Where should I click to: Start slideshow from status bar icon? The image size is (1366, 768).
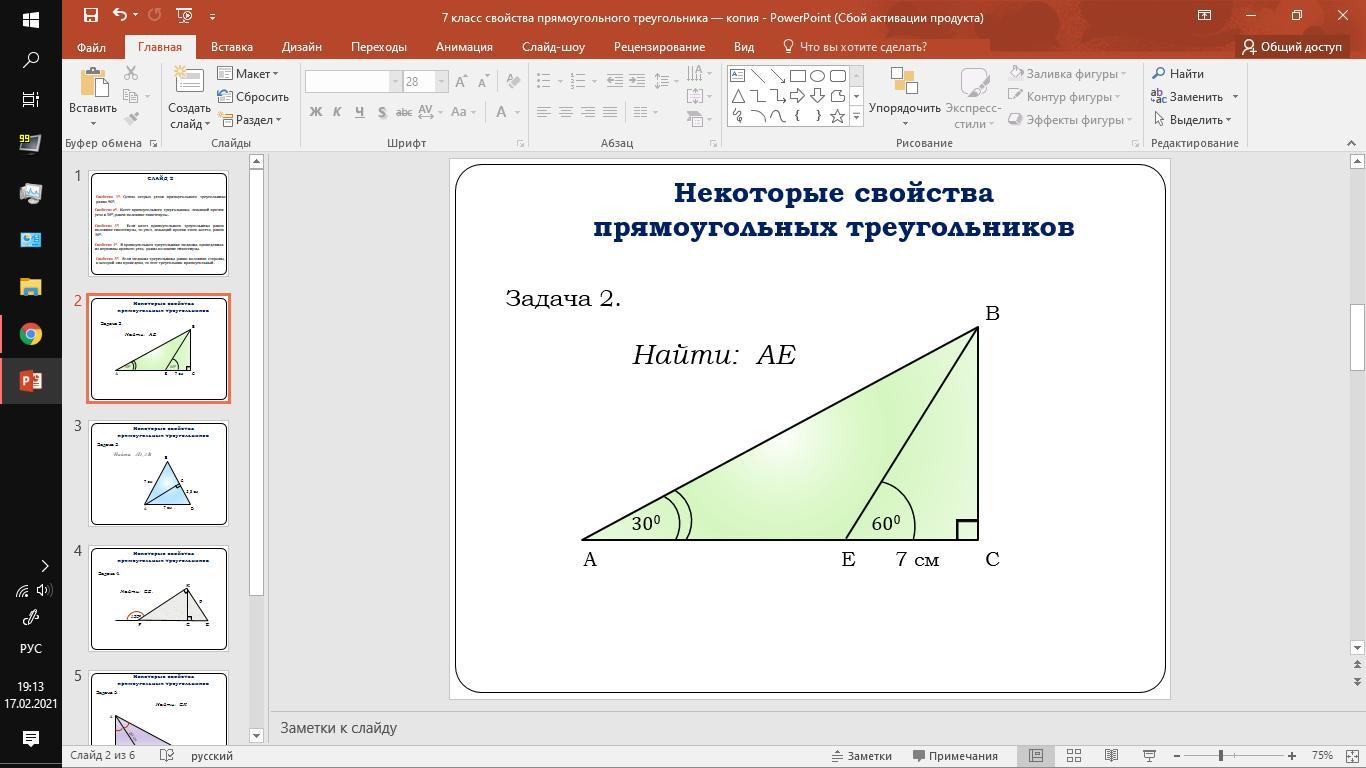[1149, 756]
